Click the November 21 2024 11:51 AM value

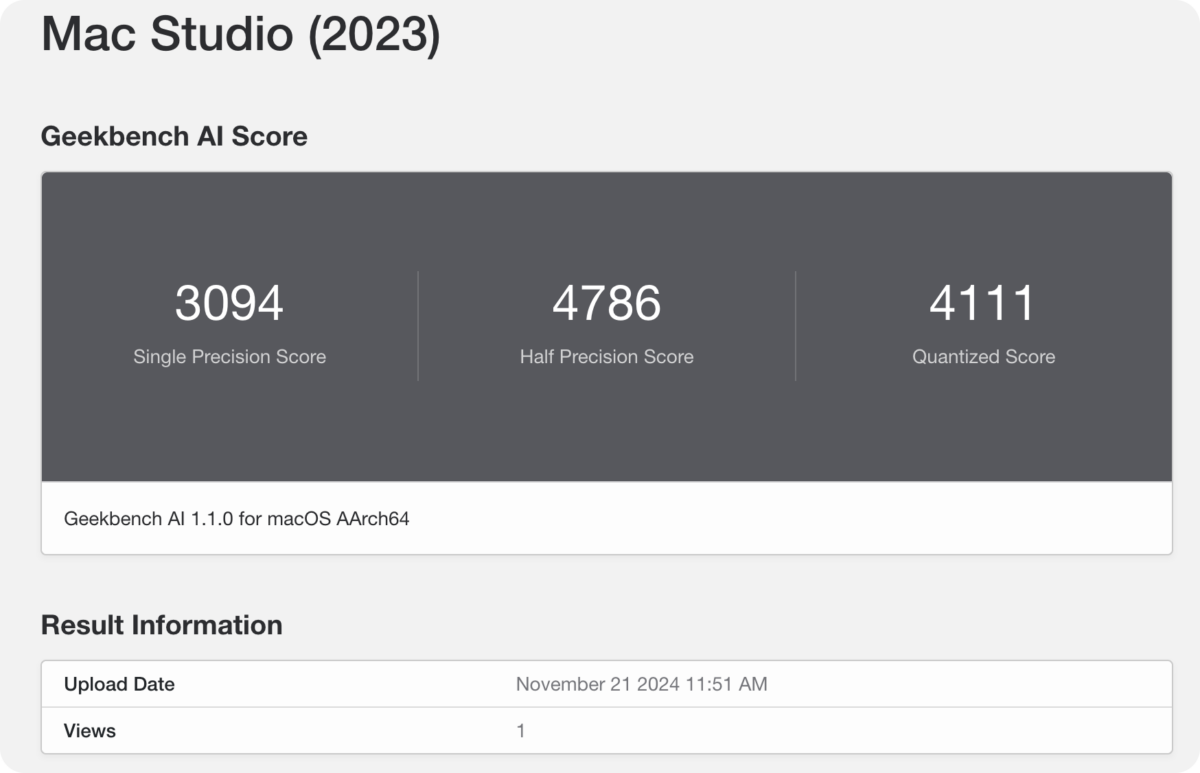click(x=641, y=684)
